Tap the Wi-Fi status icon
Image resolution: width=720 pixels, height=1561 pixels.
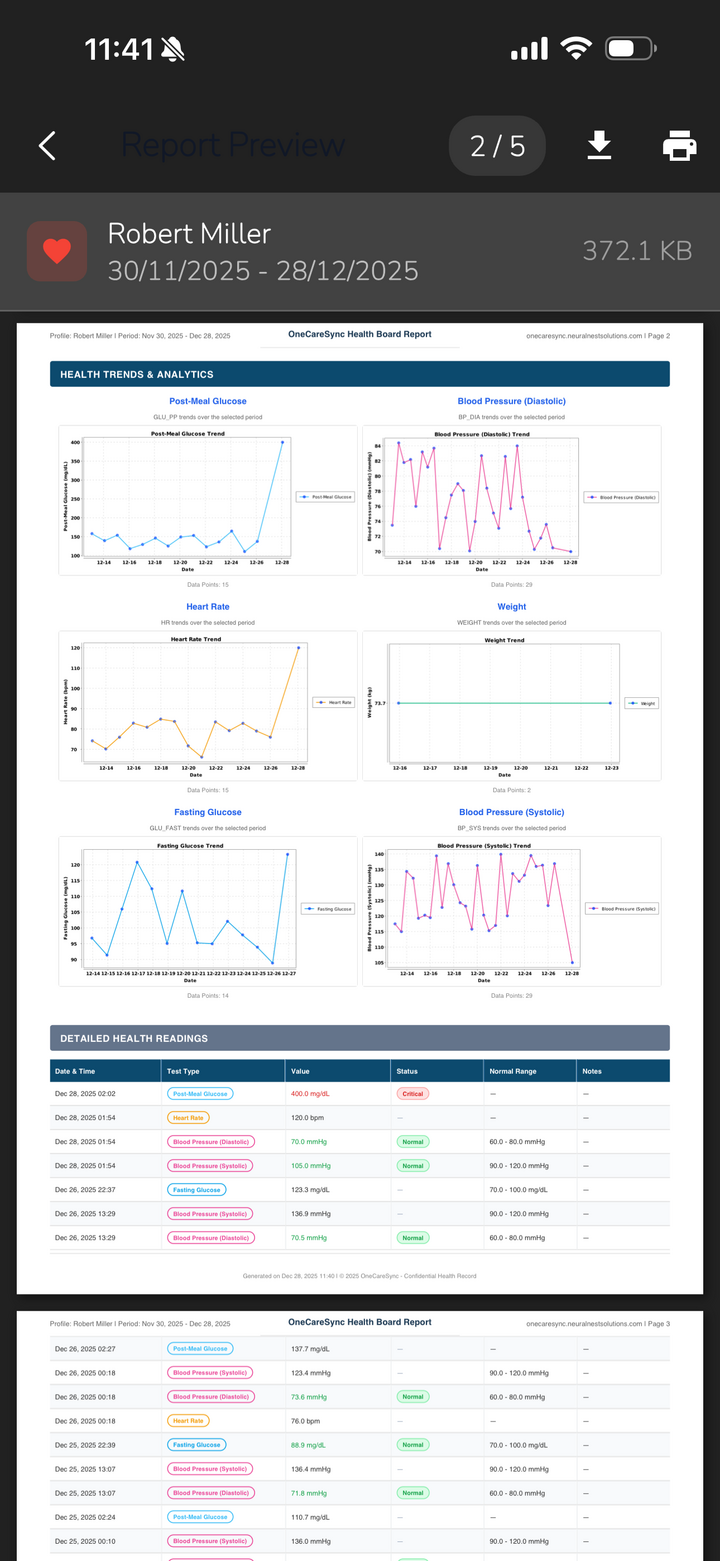point(576,48)
